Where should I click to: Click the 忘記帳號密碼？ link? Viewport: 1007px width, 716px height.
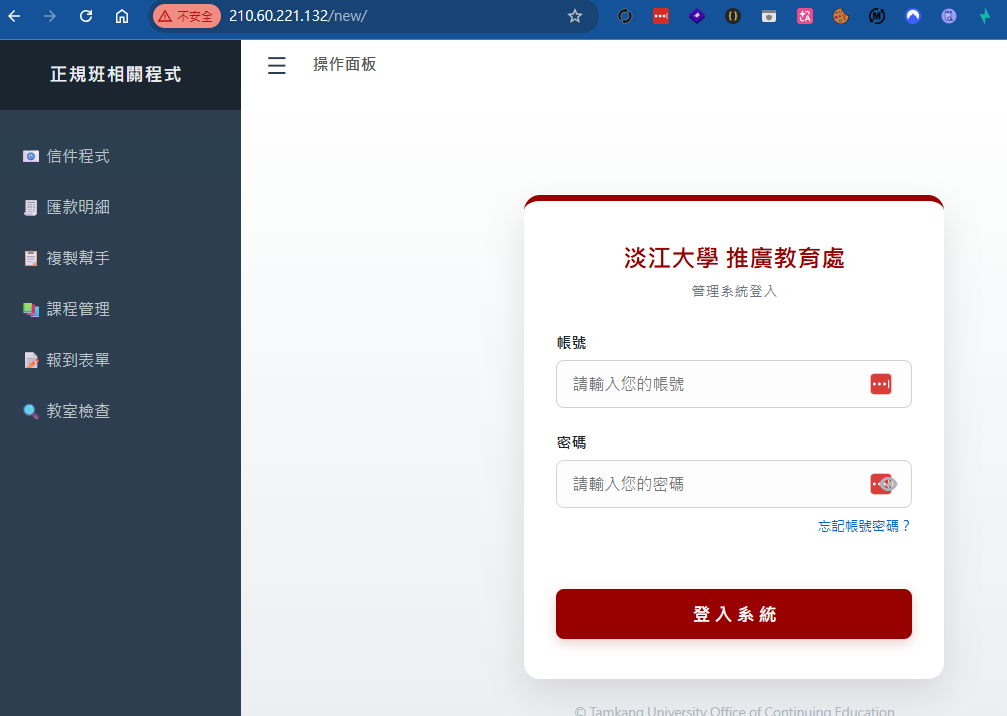coord(864,526)
